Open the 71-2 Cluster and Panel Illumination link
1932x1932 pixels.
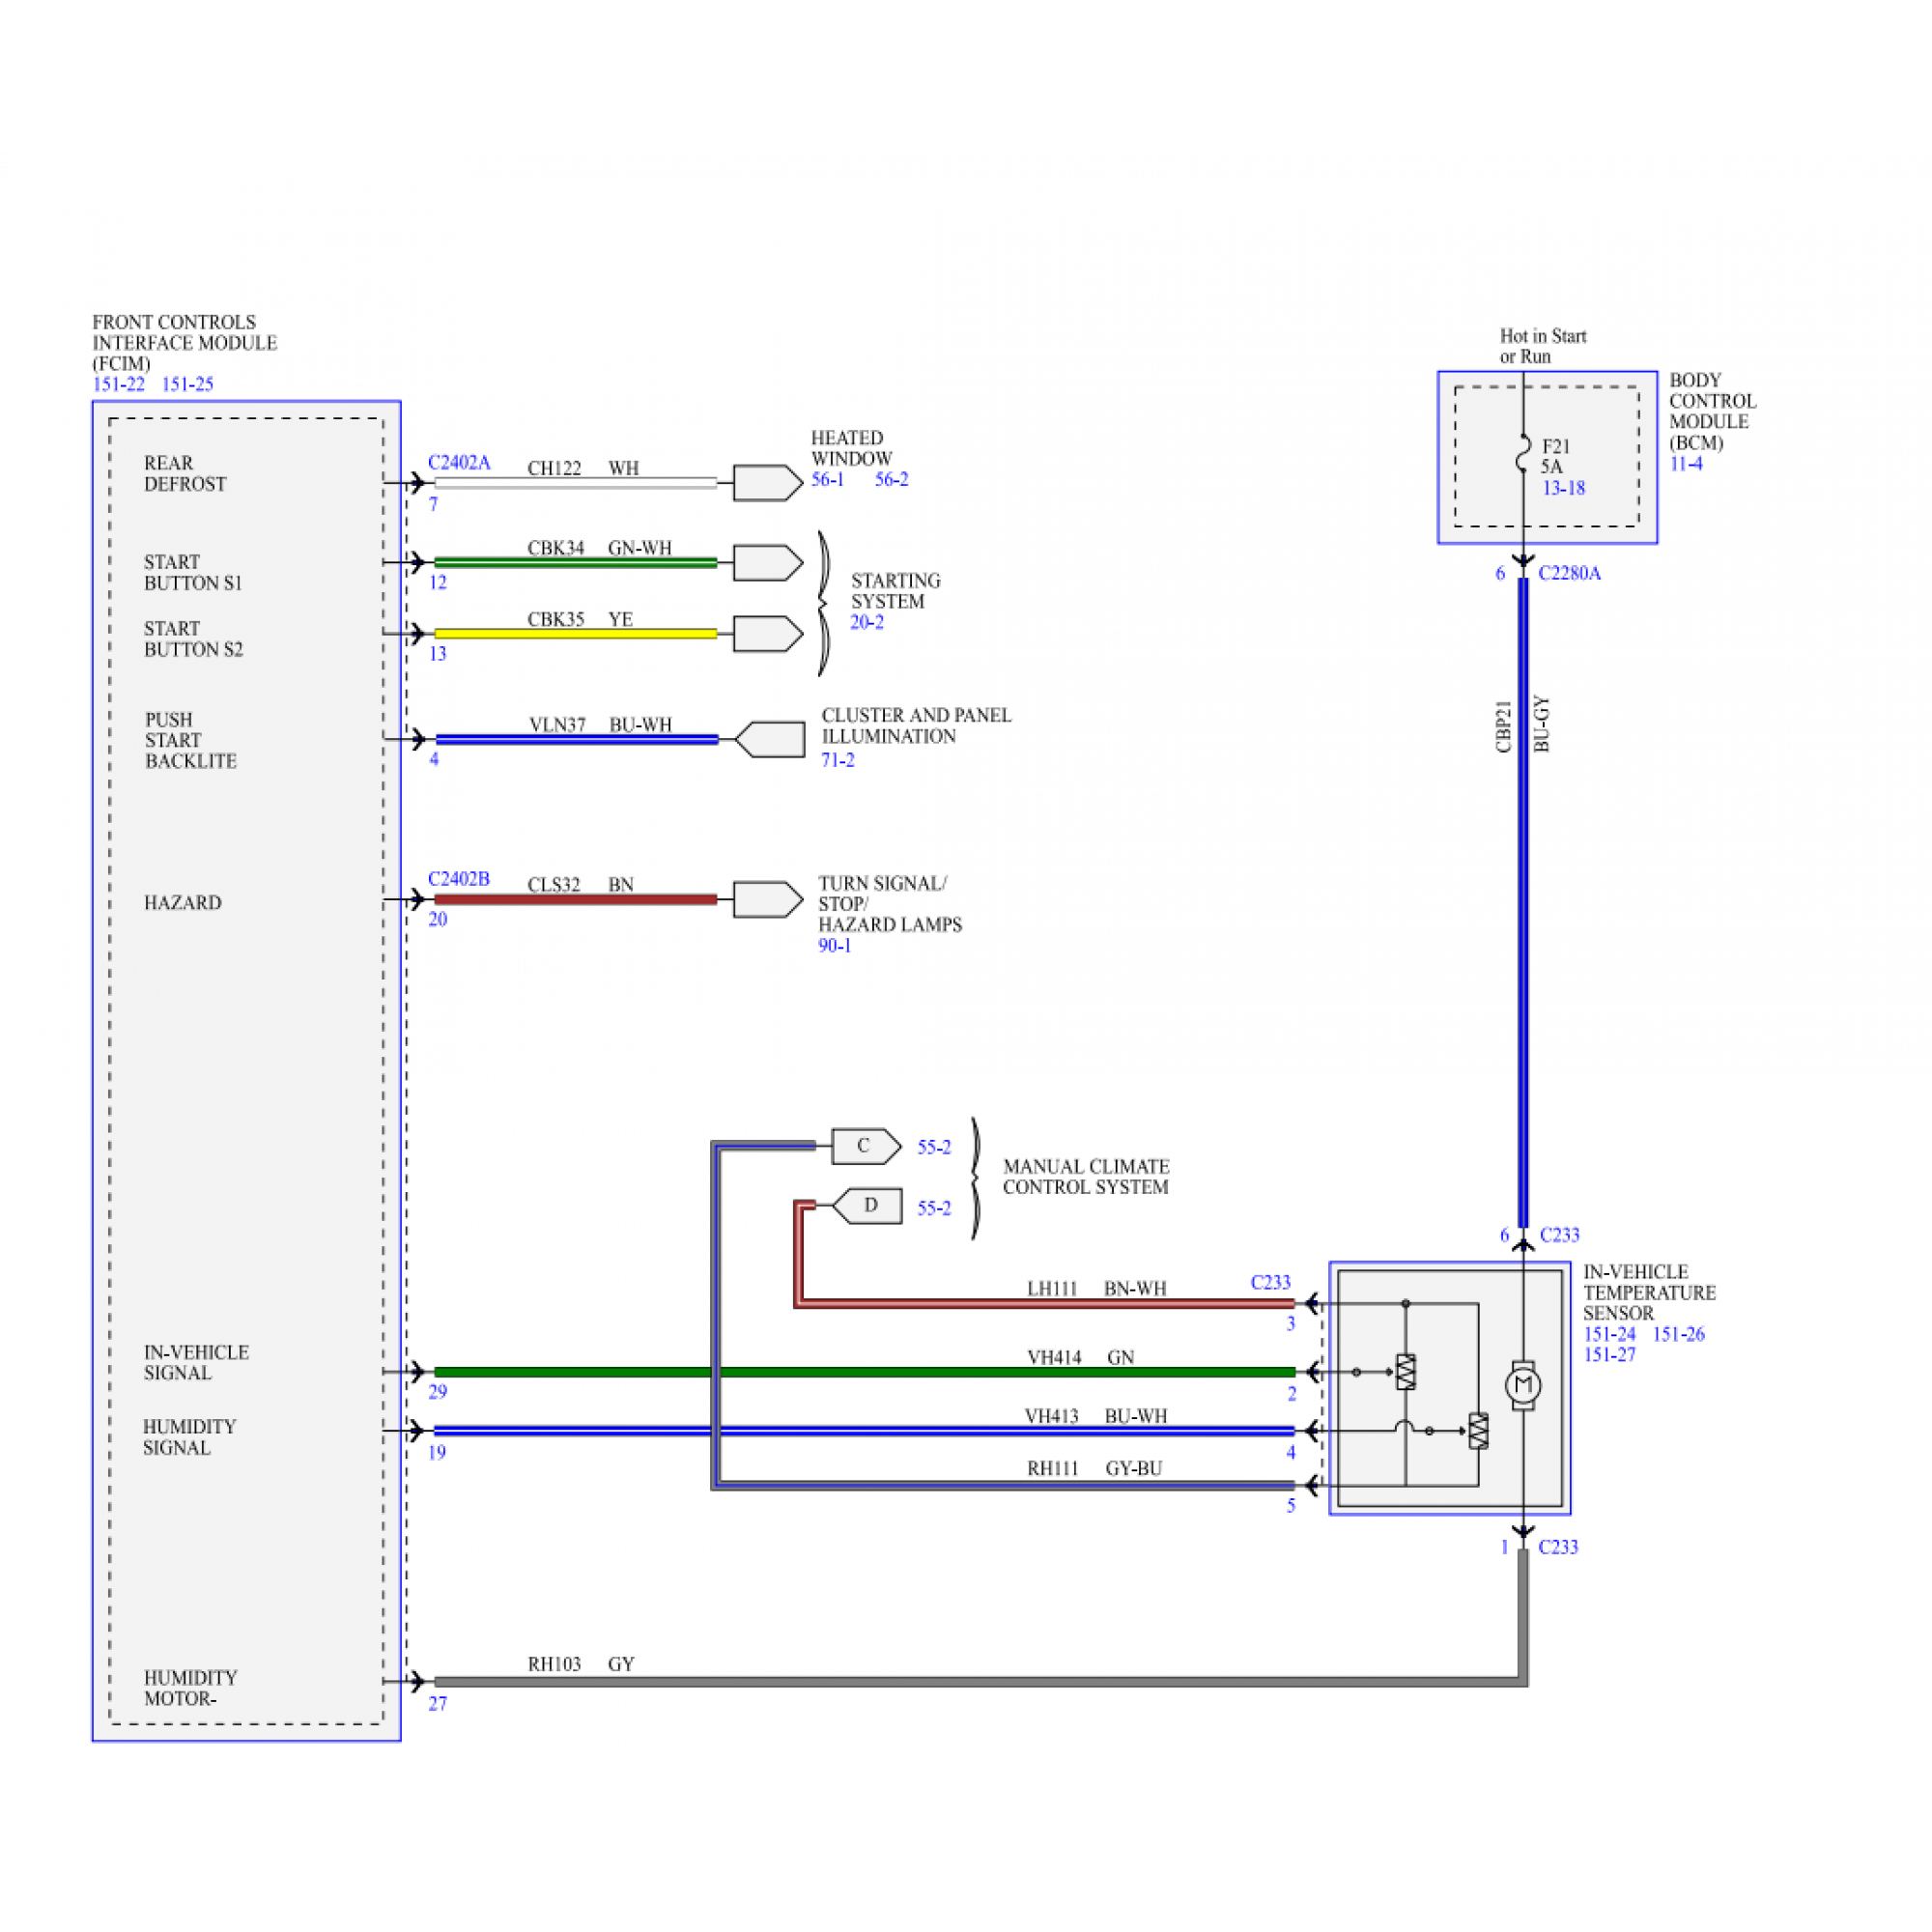[838, 760]
